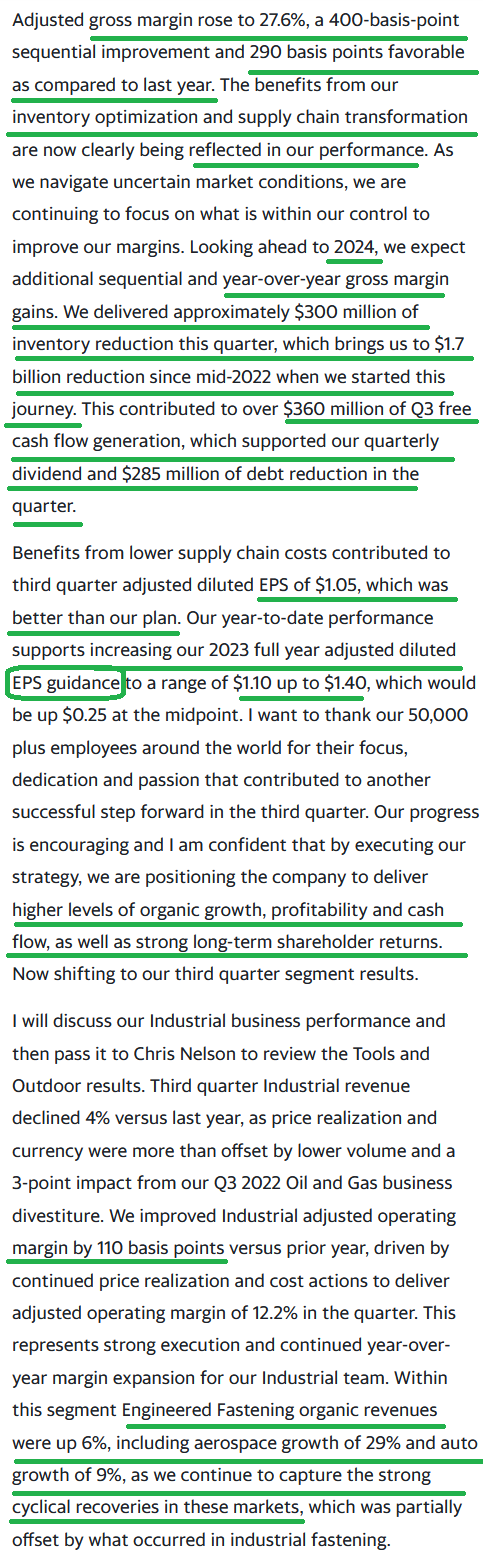Viewport: 483px width, 1565px height.
Task: Click the underlined "$1.10 up to $1.40" range
Action: pos(301,685)
